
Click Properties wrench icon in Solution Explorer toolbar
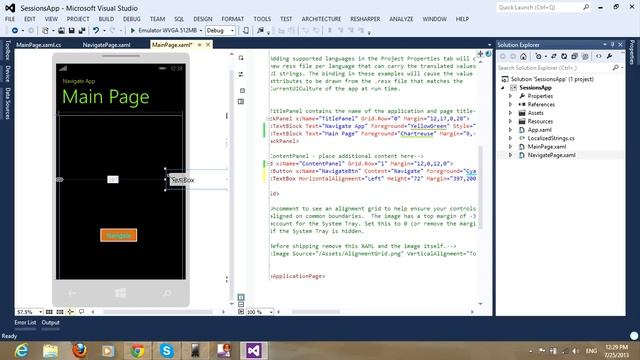pos(609,56)
